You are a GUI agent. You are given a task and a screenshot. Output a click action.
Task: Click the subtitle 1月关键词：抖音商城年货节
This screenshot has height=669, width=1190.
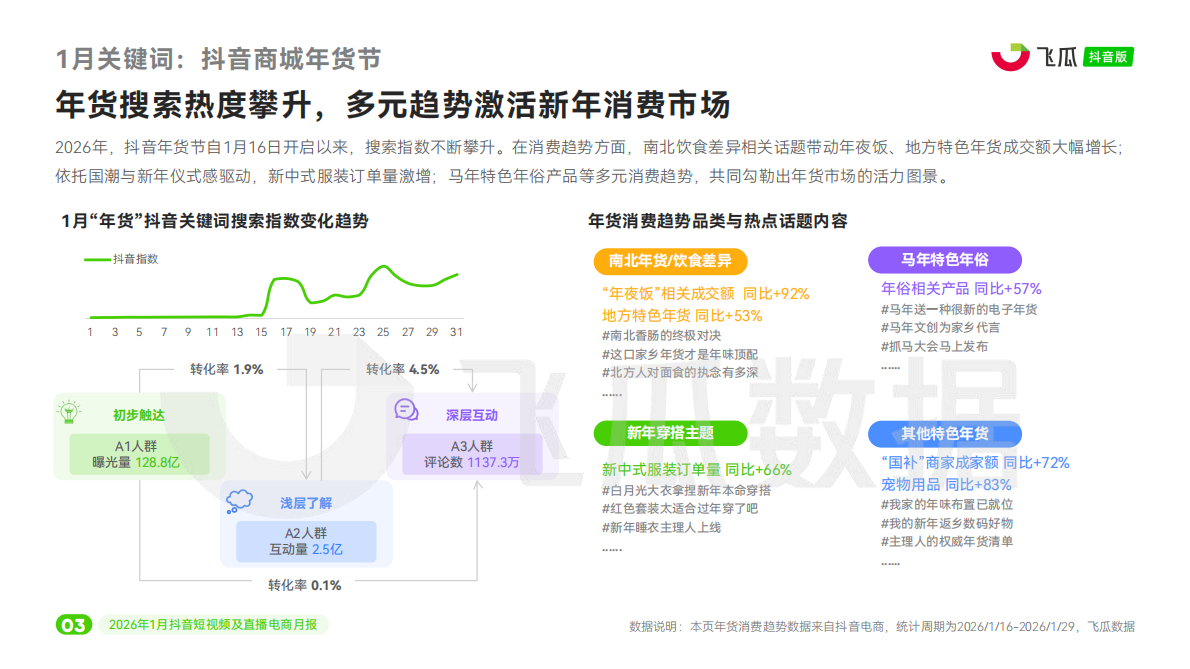[219, 59]
